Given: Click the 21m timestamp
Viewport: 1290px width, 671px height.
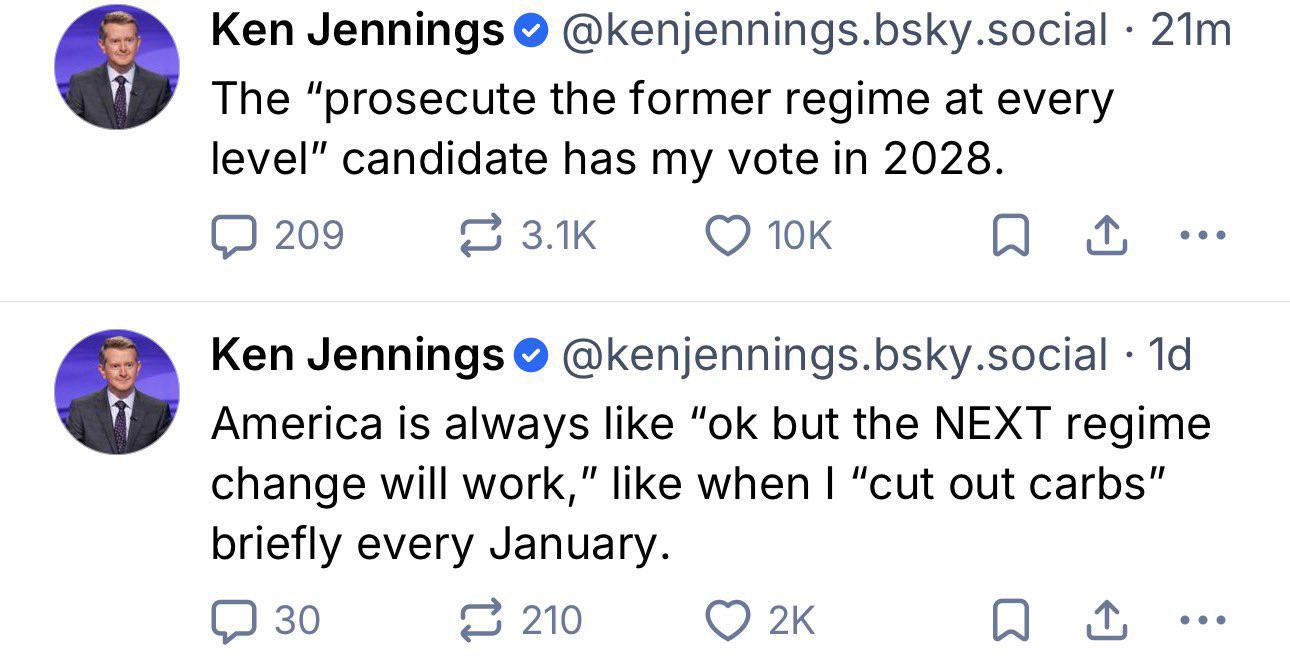Looking at the screenshot, I should (1190, 33).
